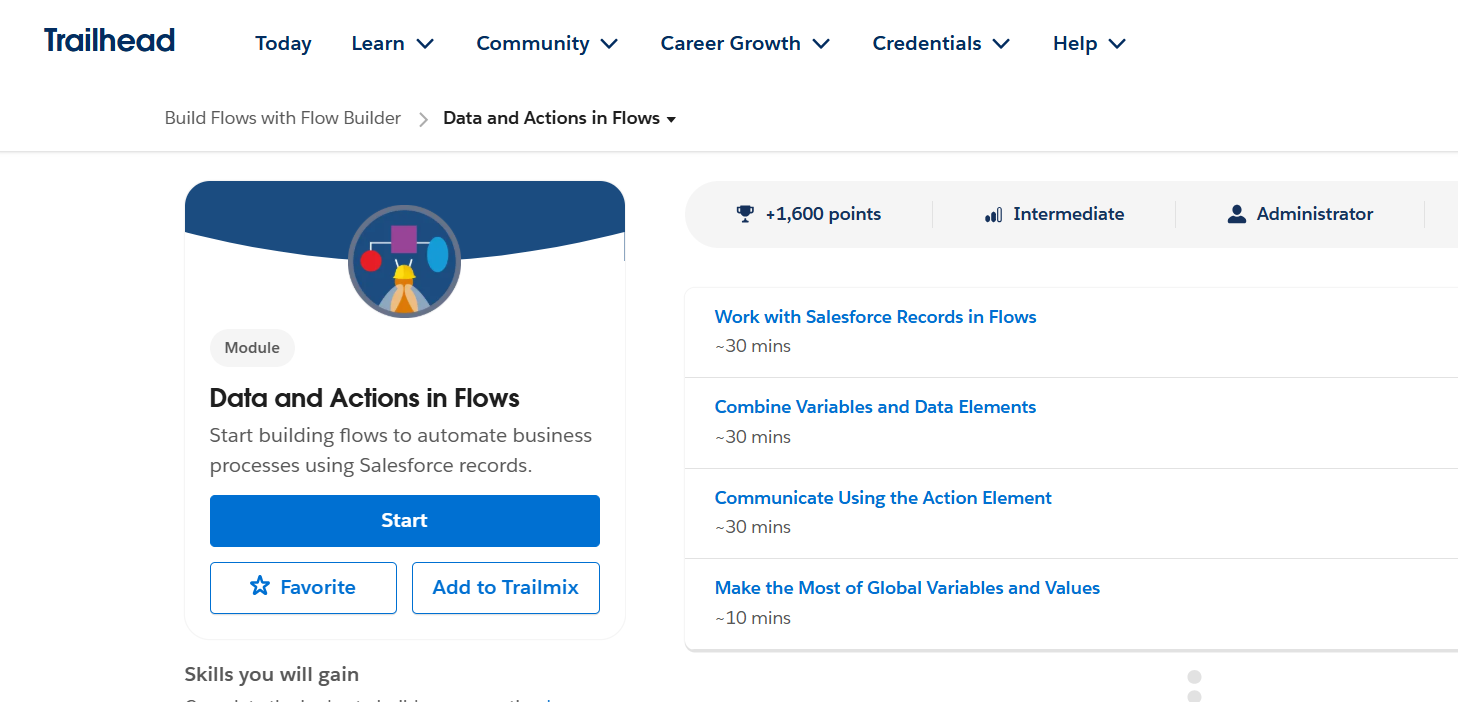Open Communicate Using the Action Element unit
This screenshot has width=1458, height=702.
pos(883,498)
